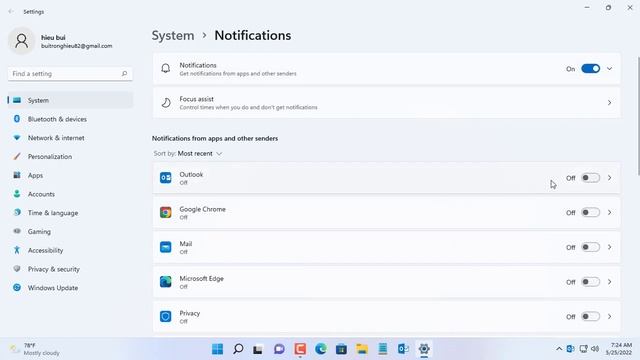Click the Outlook app icon in list

166,178
